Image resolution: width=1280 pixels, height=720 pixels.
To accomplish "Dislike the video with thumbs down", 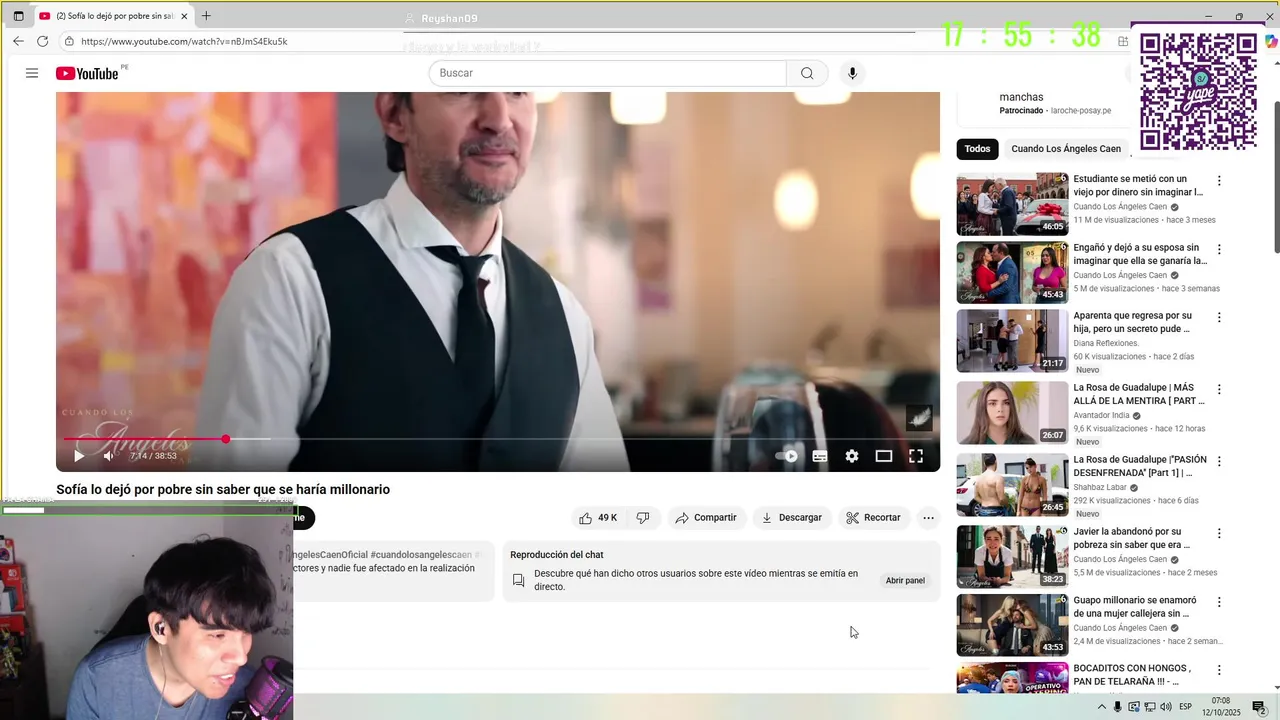I will 643,518.
